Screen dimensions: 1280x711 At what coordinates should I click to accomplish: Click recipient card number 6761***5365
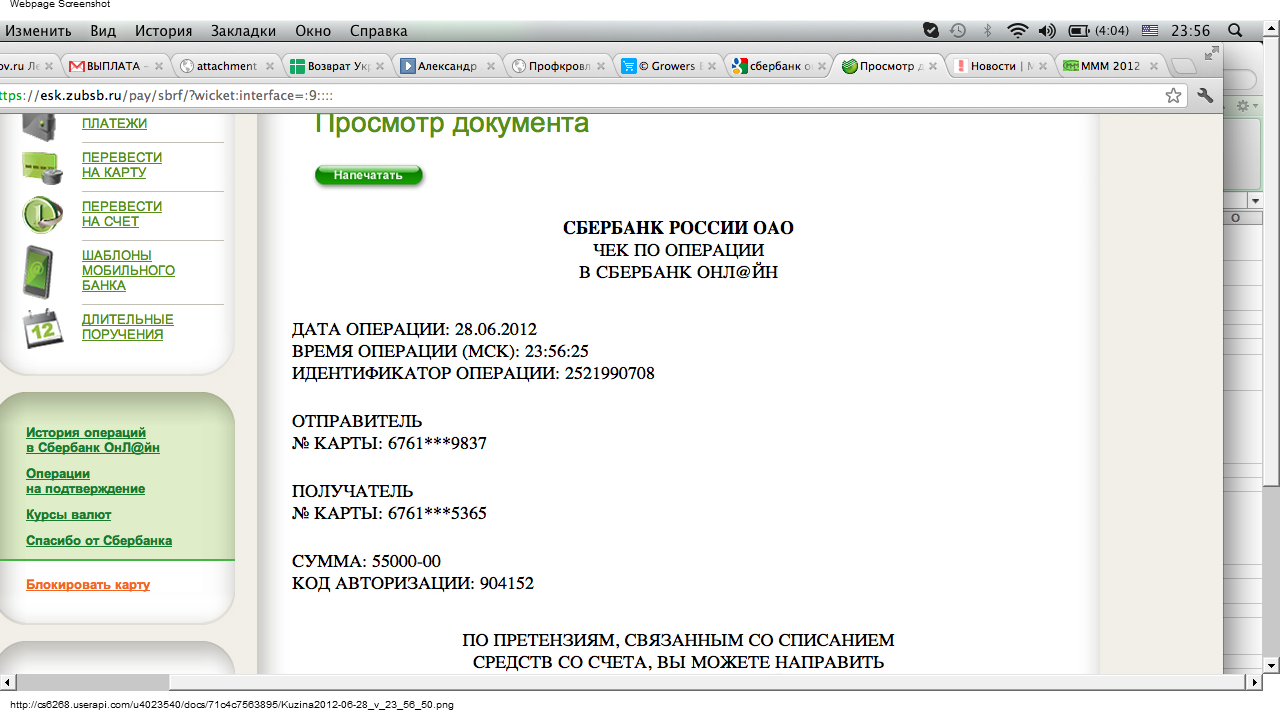click(437, 513)
